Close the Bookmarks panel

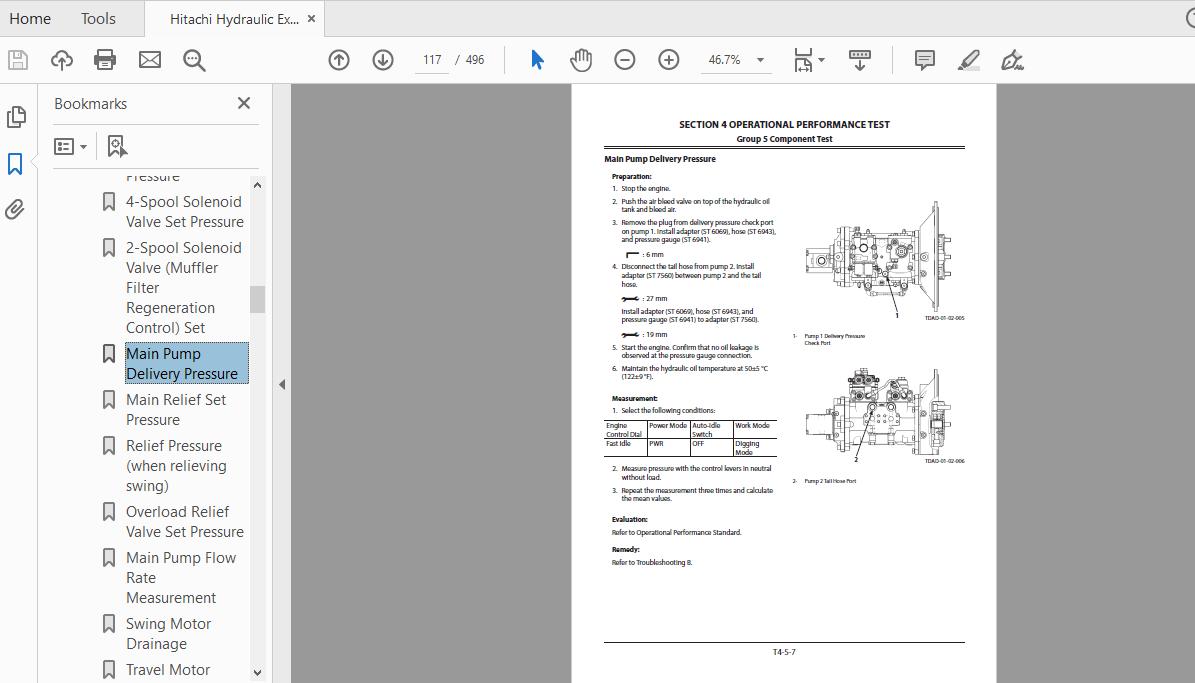coord(244,103)
